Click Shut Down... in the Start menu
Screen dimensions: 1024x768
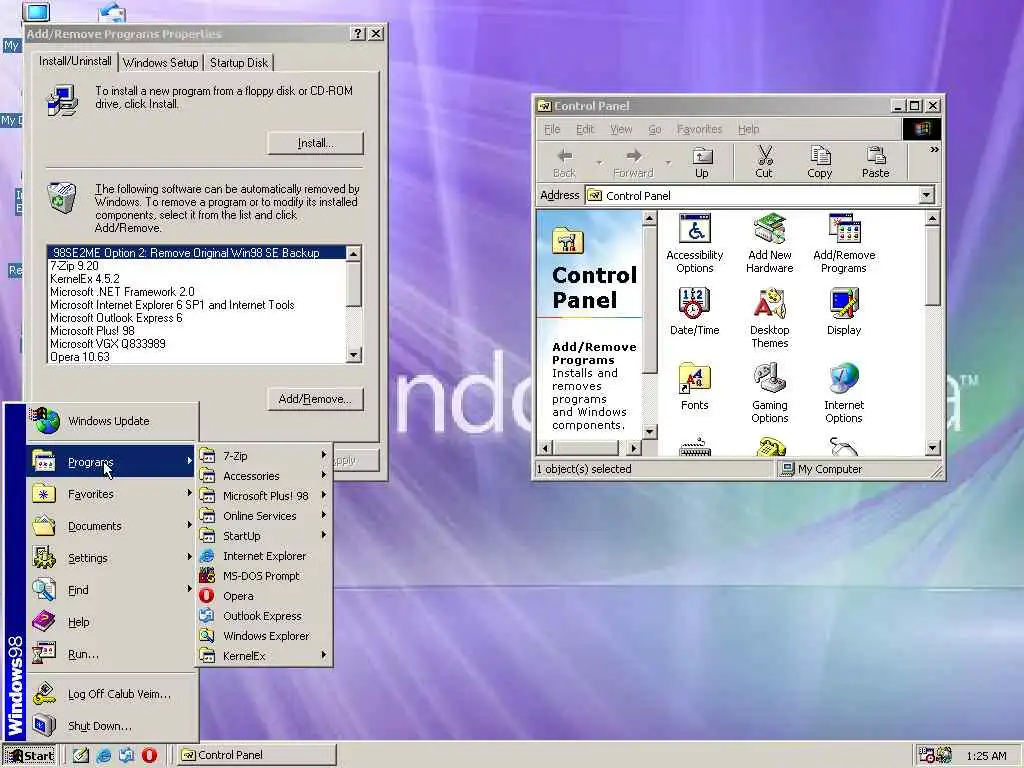click(x=112, y=726)
